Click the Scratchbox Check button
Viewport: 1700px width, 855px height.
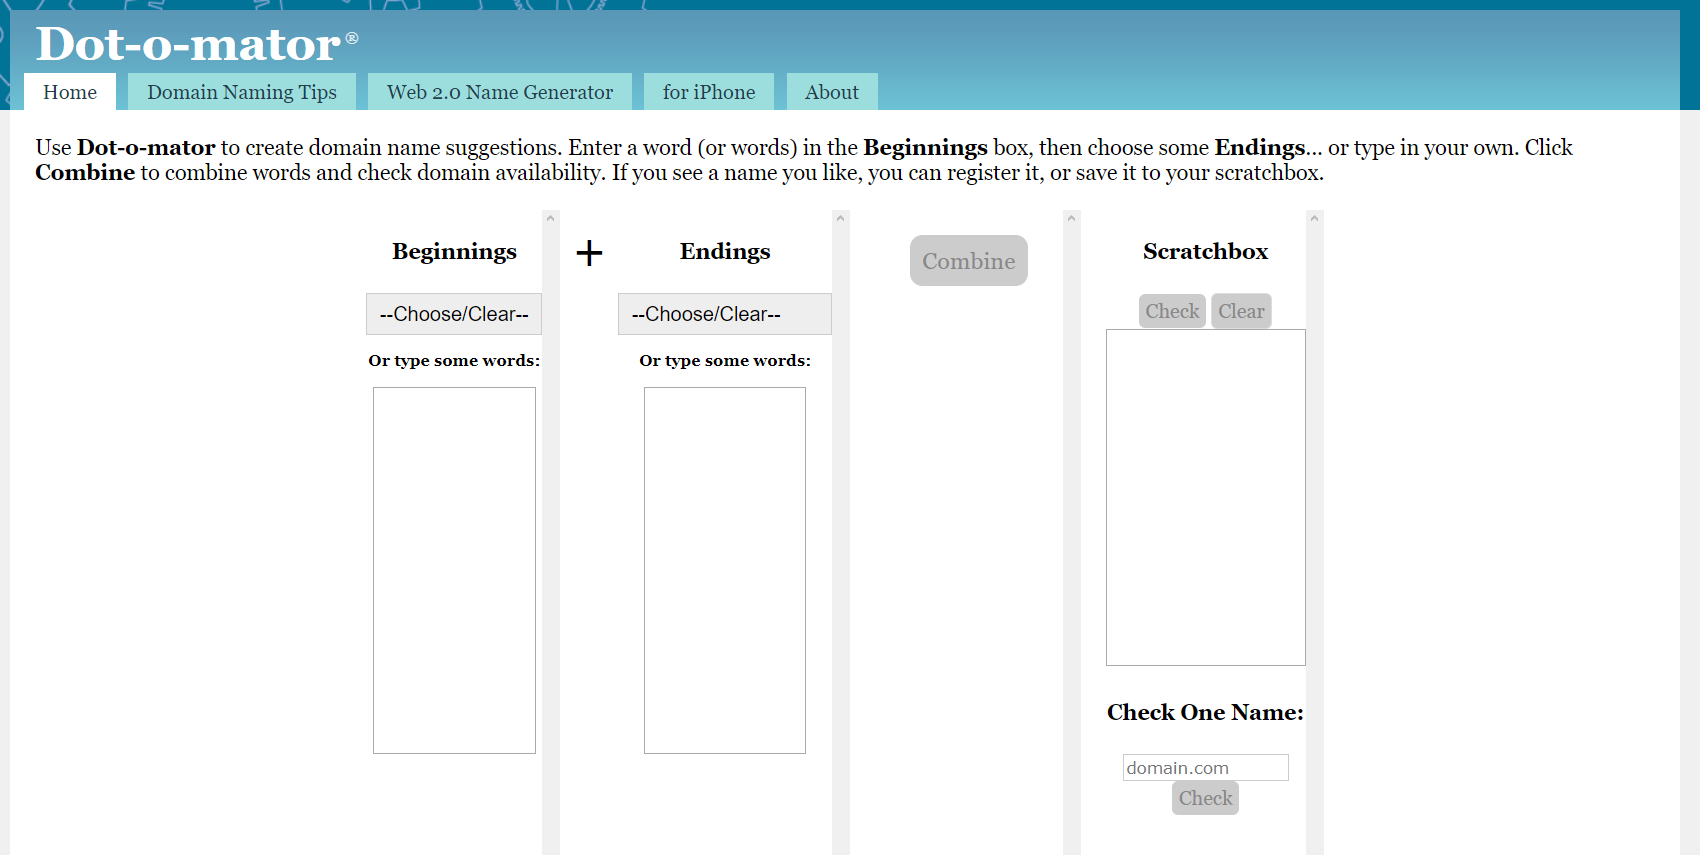1172,311
